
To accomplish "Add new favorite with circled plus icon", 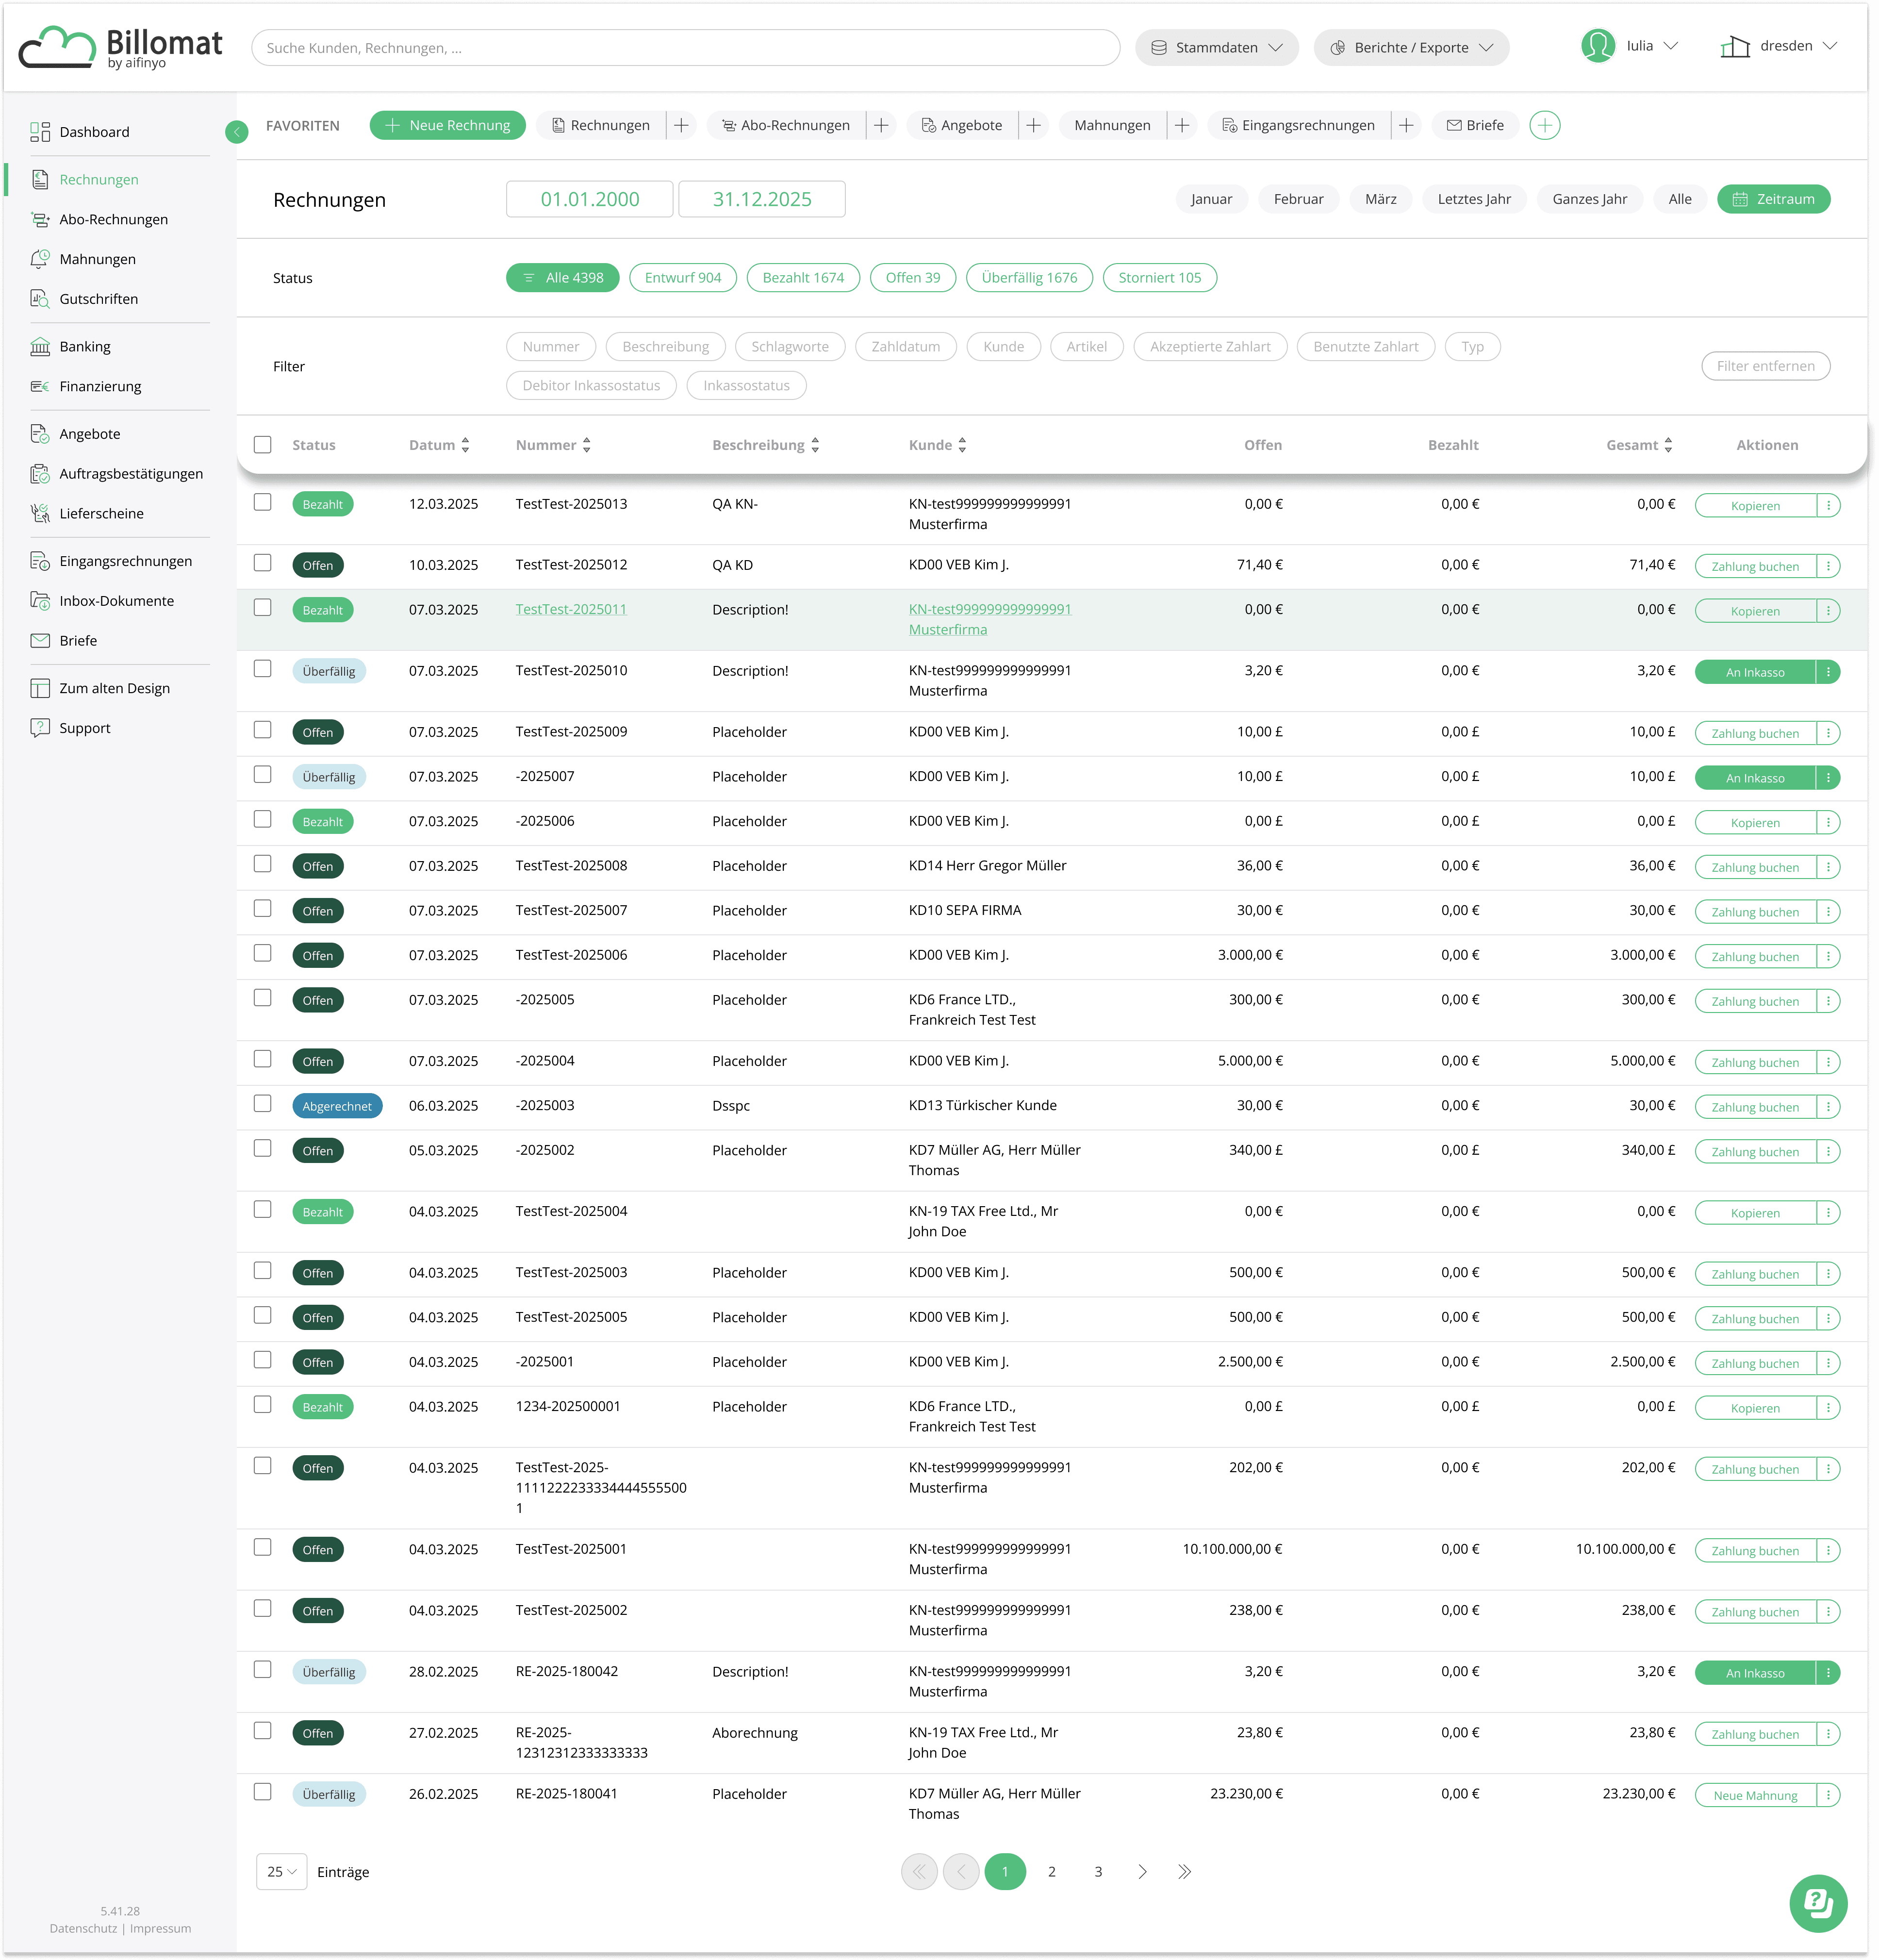I will (1544, 126).
